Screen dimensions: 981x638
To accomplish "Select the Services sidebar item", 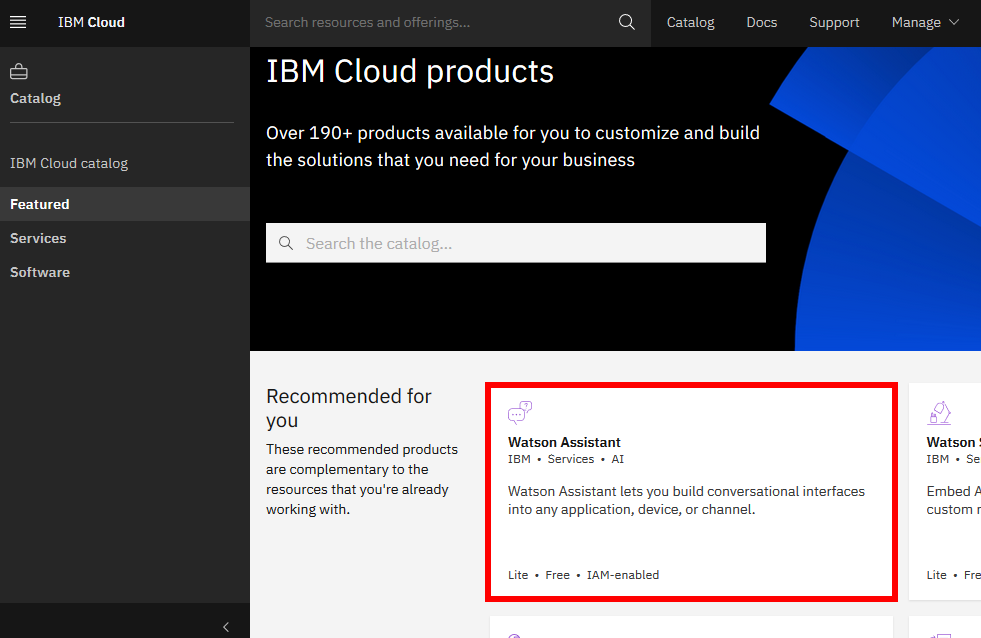I will 125,238.
